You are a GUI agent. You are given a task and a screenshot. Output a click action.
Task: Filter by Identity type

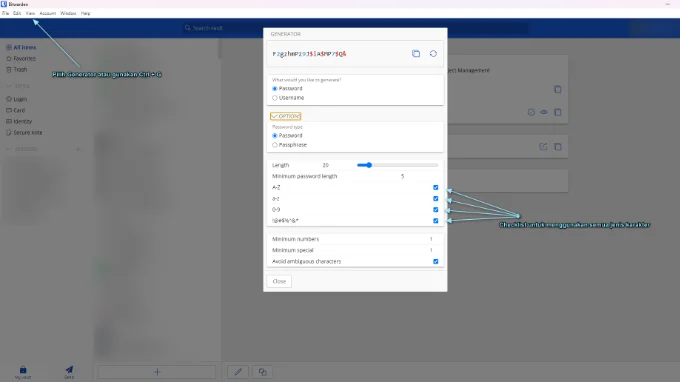[19, 121]
